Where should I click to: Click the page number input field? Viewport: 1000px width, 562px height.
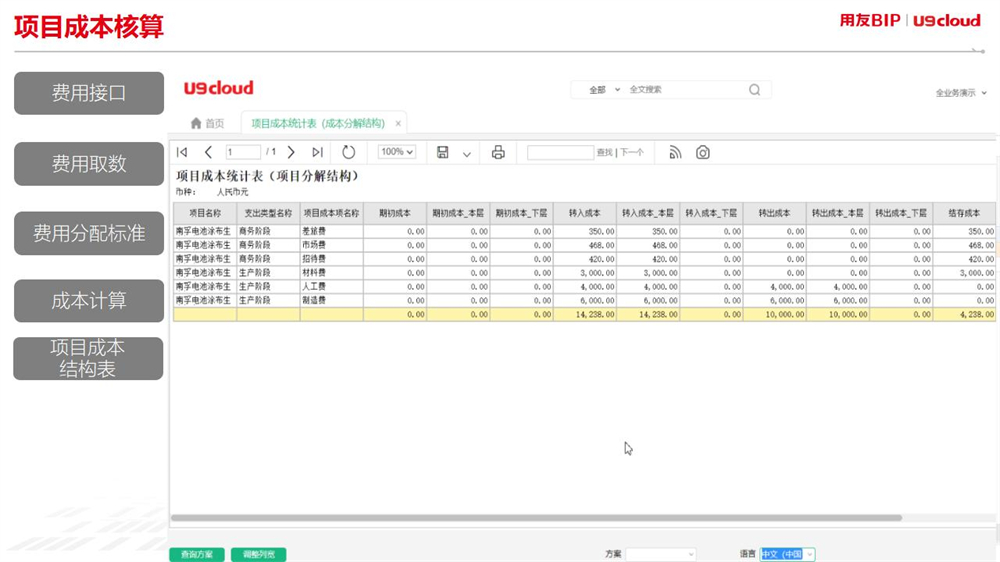coord(243,152)
